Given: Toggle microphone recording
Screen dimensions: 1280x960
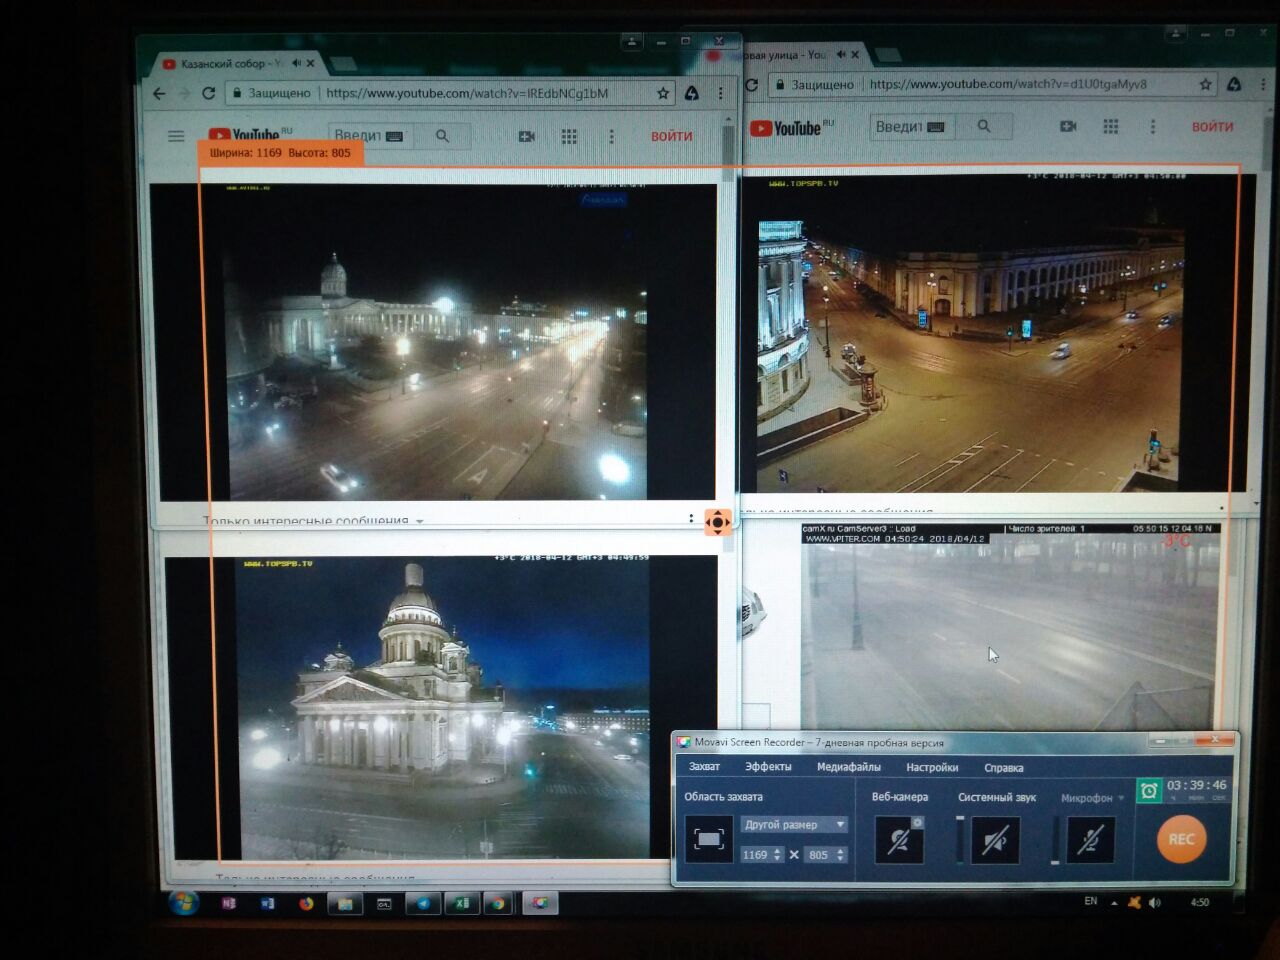Looking at the screenshot, I should coord(1089,840).
